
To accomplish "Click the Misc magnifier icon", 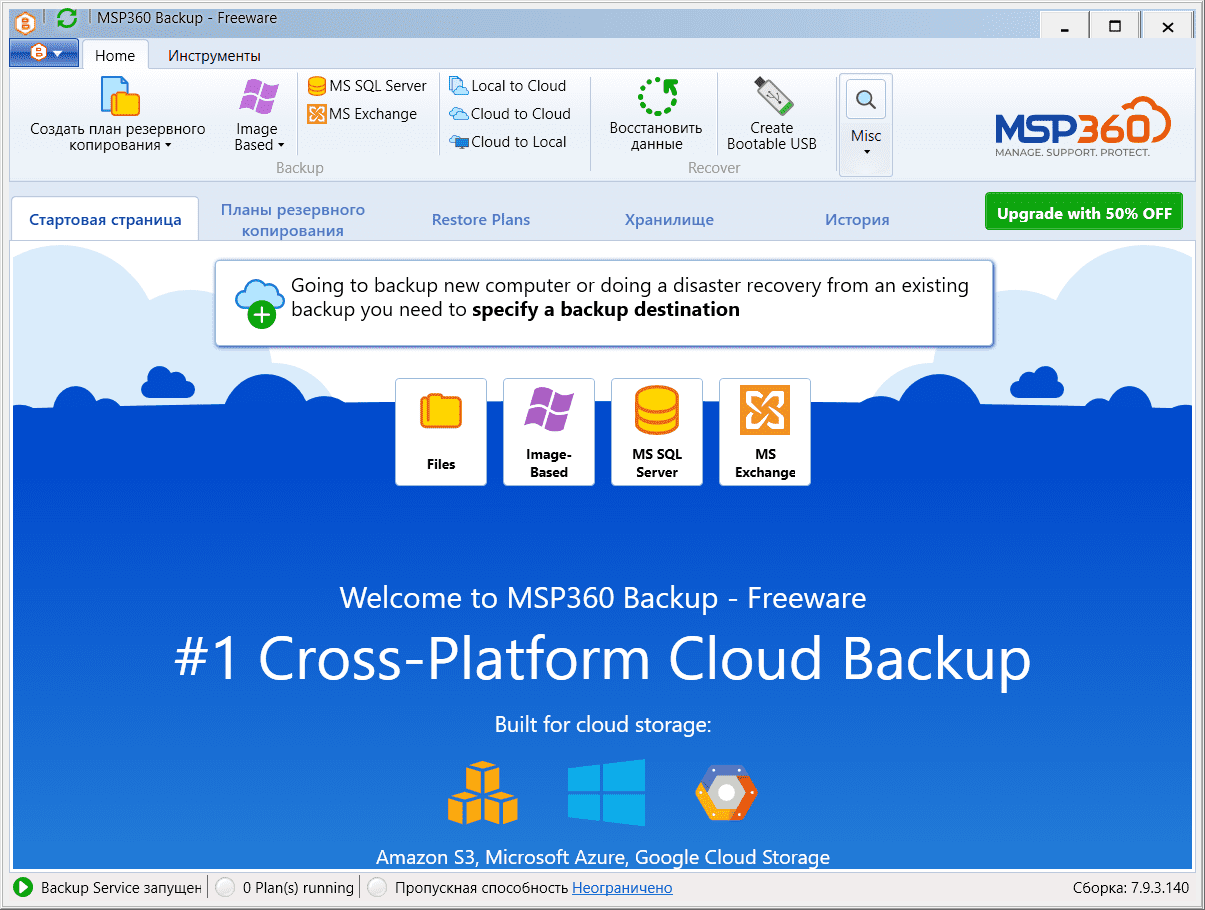I will 866,99.
